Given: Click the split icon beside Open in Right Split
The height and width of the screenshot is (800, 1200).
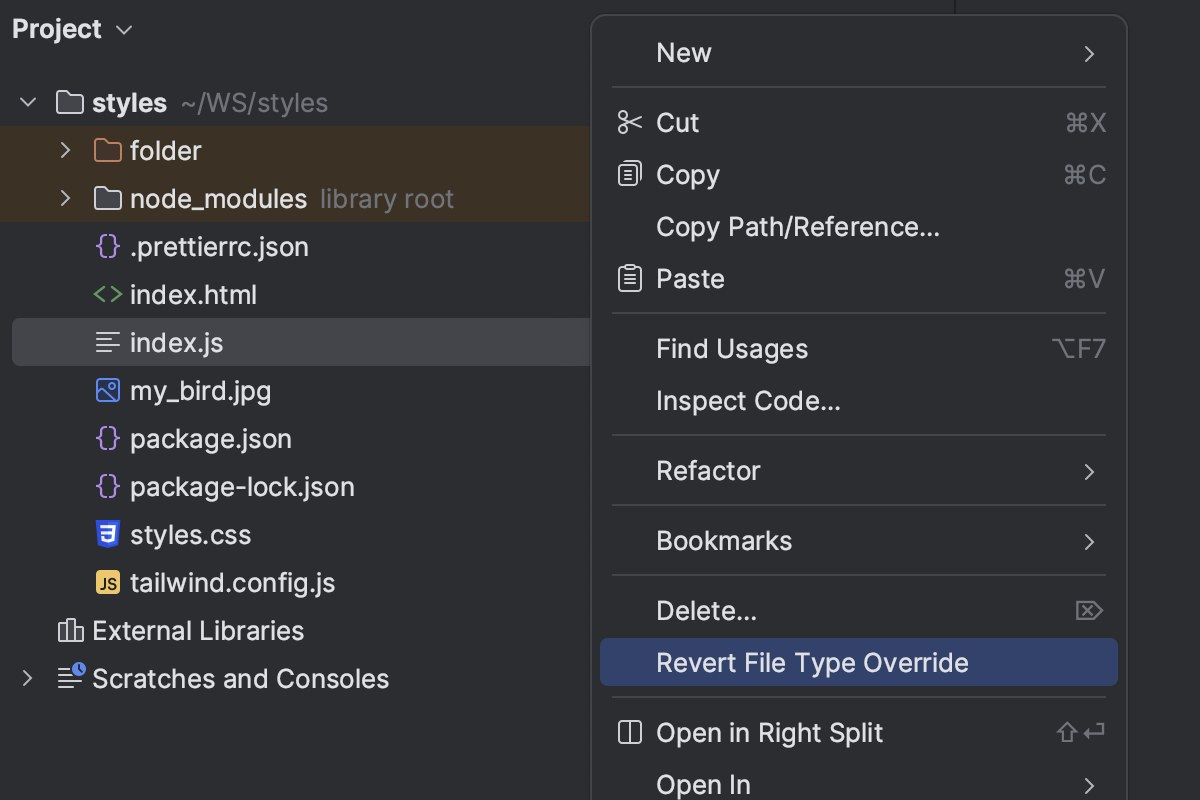Looking at the screenshot, I should click(x=629, y=732).
